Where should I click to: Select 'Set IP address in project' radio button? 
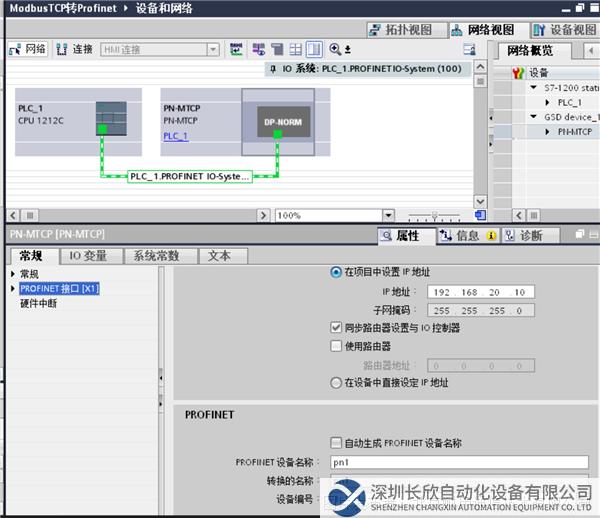point(335,272)
